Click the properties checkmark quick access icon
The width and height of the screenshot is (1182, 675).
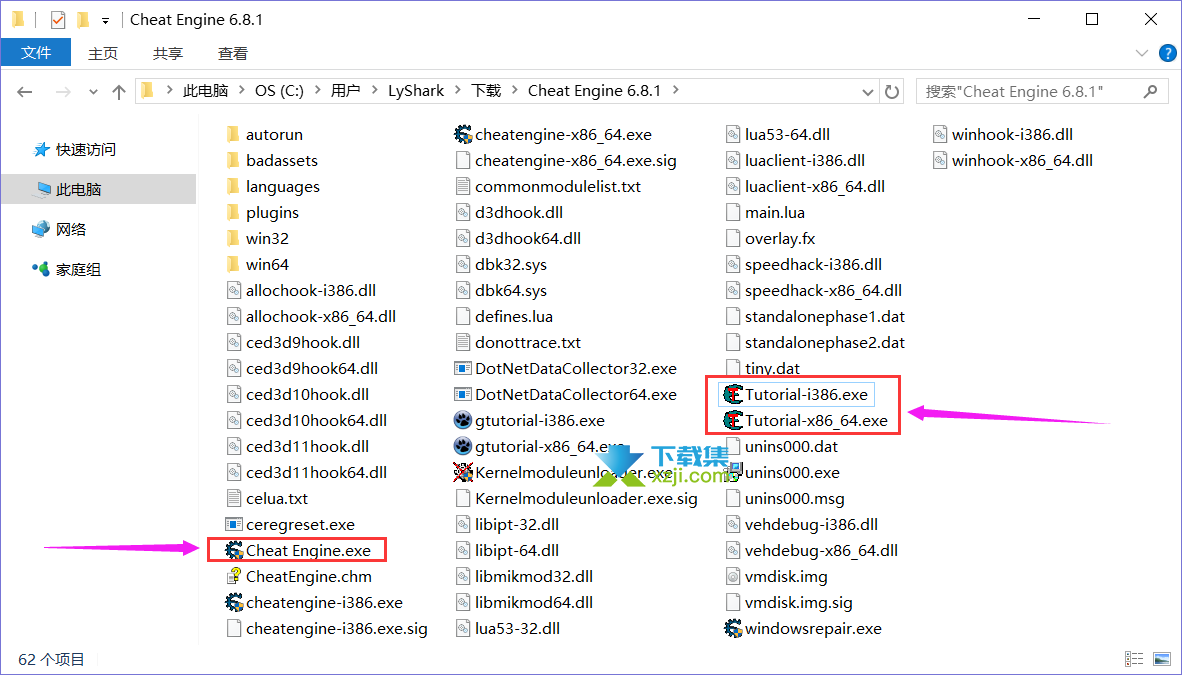(58, 20)
